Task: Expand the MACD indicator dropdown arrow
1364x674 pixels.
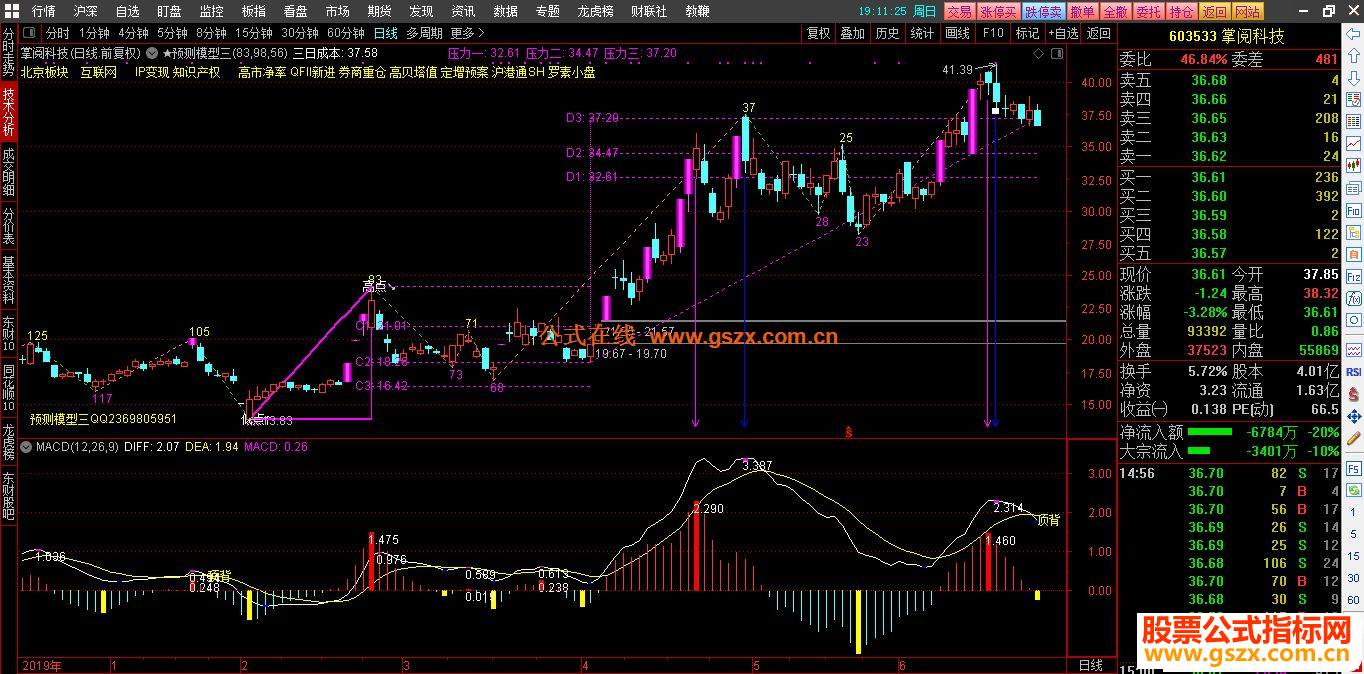Action: 27,447
